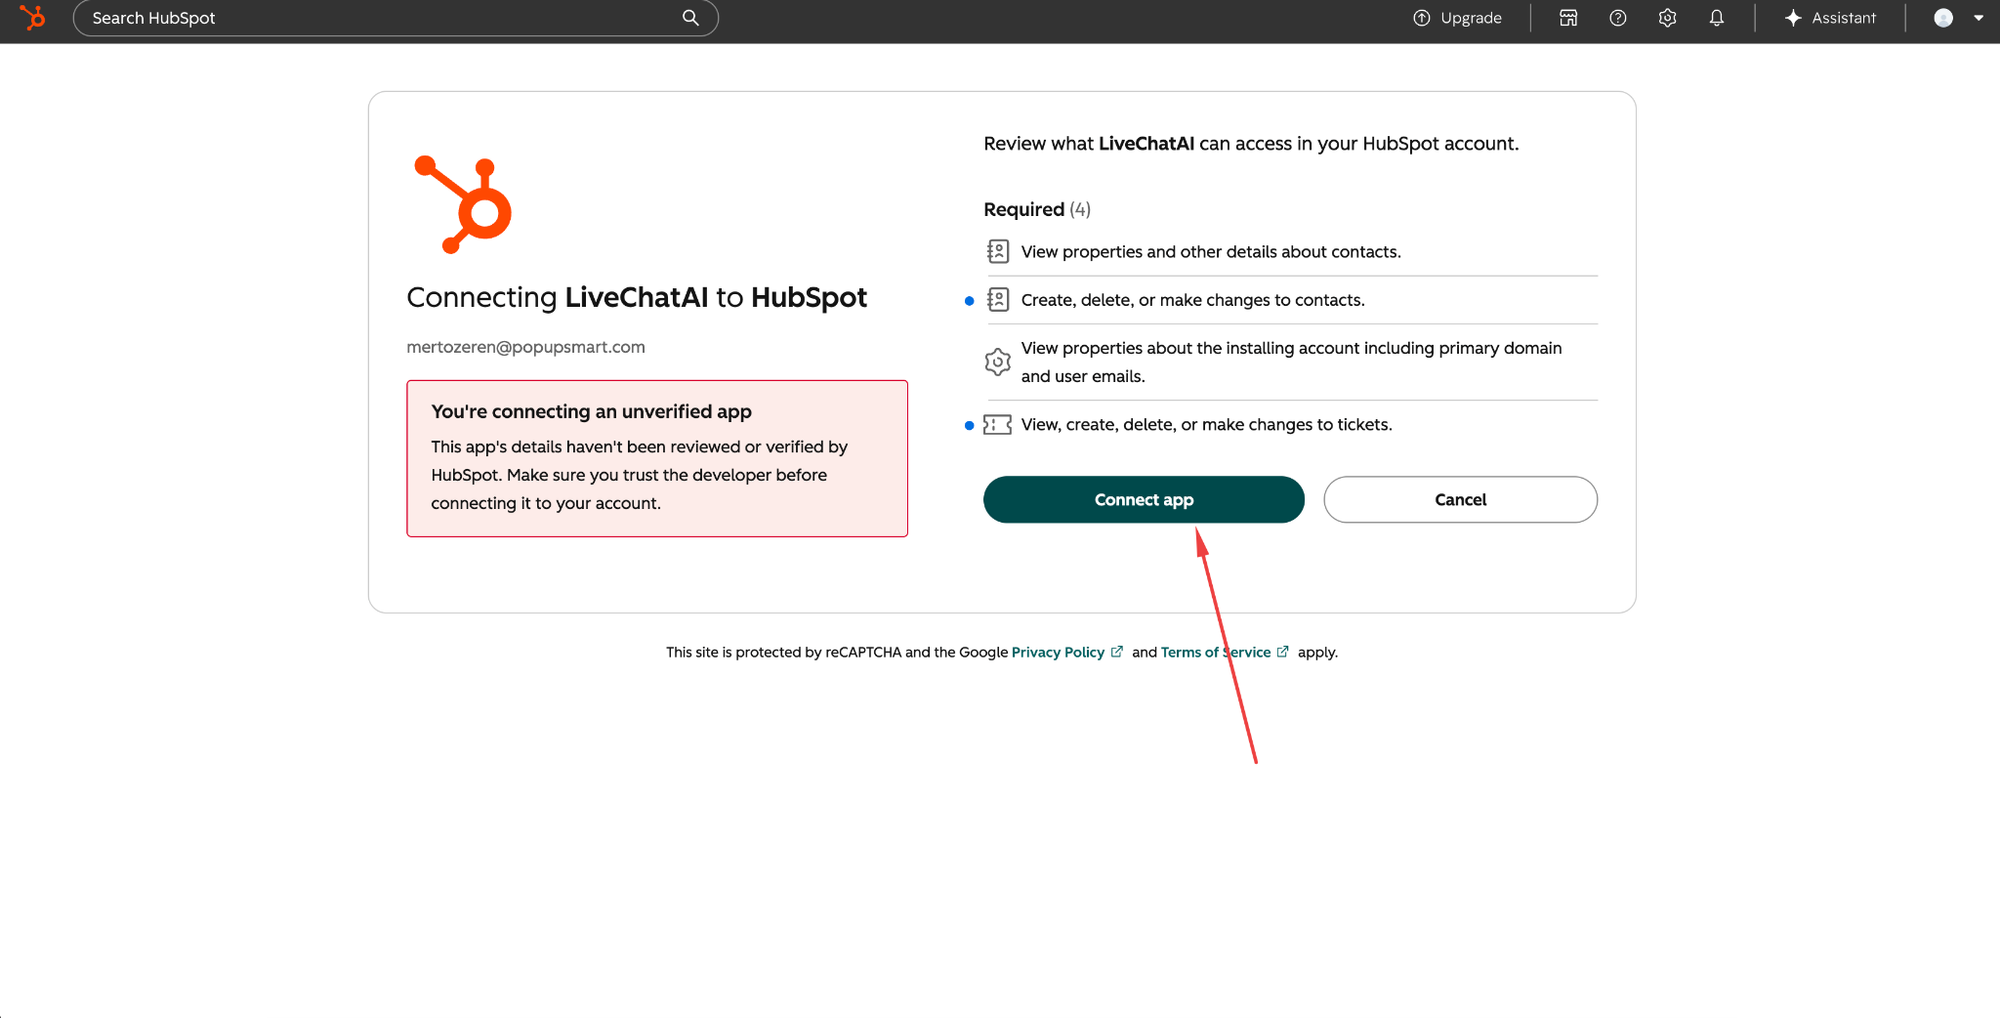Screen dimensions: 2000x1018
Task: Open the Notifications bell
Action: 1716,18
